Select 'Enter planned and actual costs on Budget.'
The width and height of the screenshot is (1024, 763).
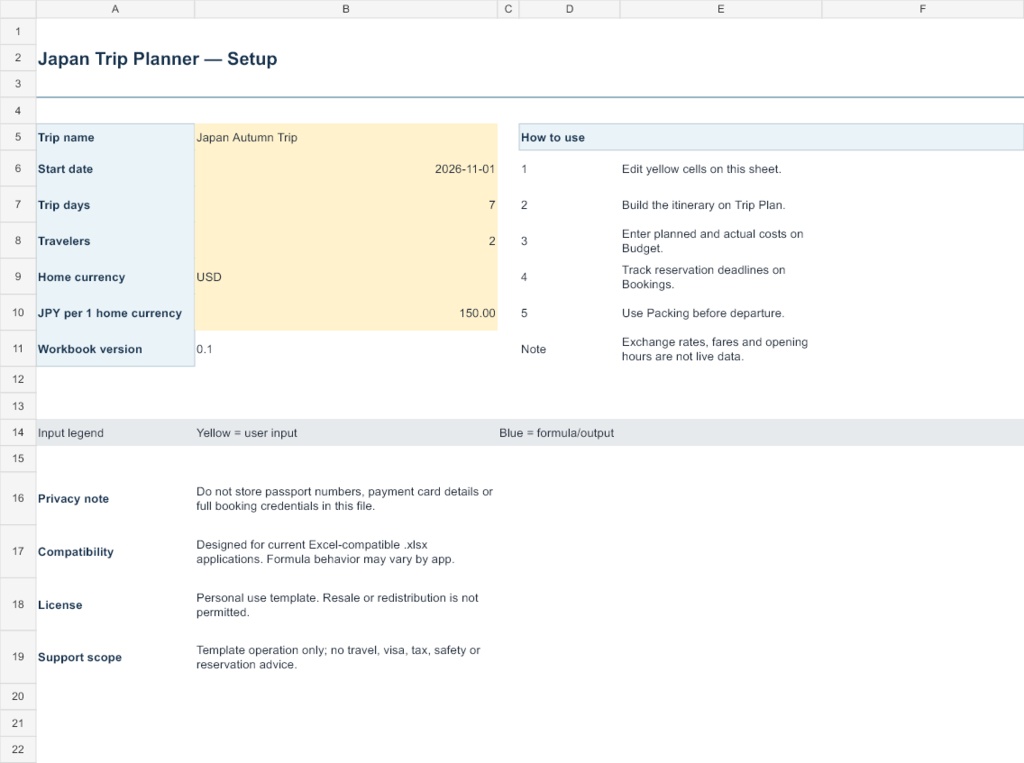coord(720,240)
